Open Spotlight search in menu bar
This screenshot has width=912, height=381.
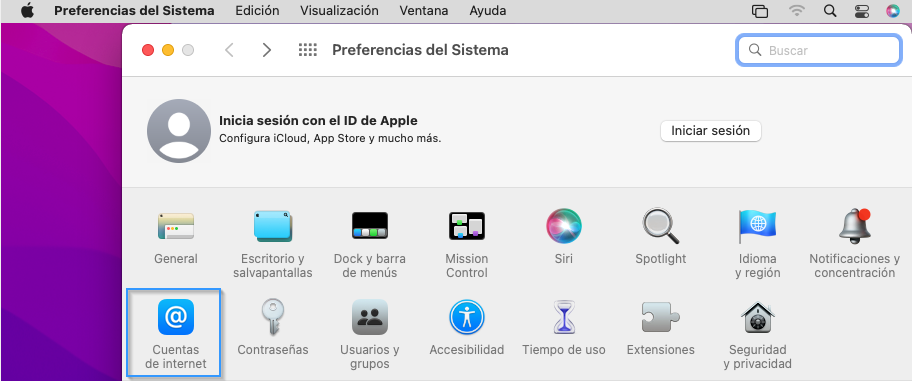coord(830,11)
